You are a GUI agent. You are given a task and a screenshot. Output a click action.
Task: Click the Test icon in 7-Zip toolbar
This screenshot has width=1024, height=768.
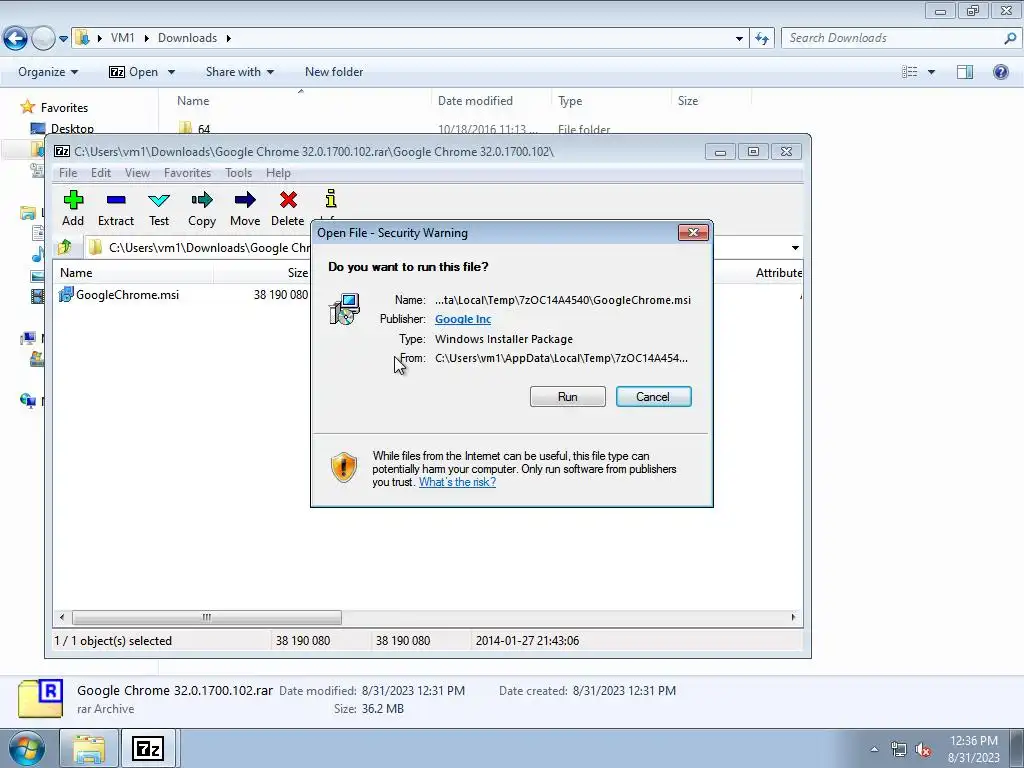point(159,200)
